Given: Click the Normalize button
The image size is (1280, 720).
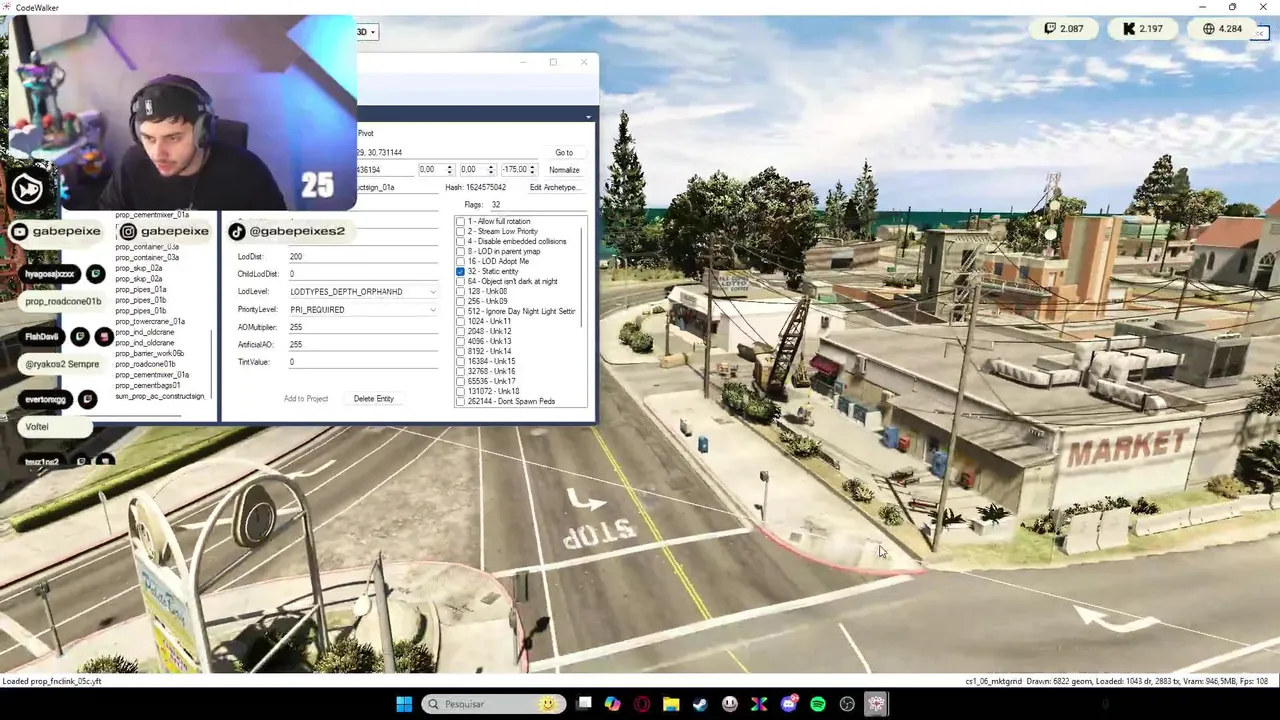Looking at the screenshot, I should pos(564,169).
